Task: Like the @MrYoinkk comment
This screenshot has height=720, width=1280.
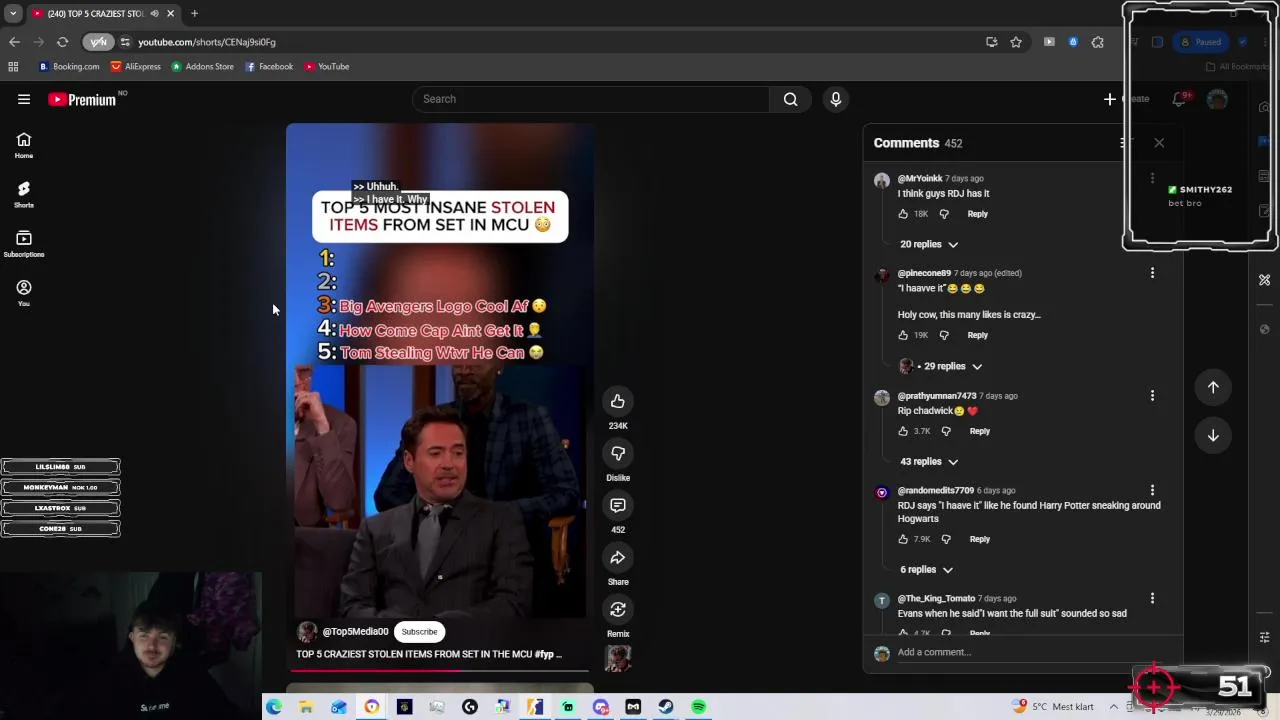Action: [x=903, y=214]
